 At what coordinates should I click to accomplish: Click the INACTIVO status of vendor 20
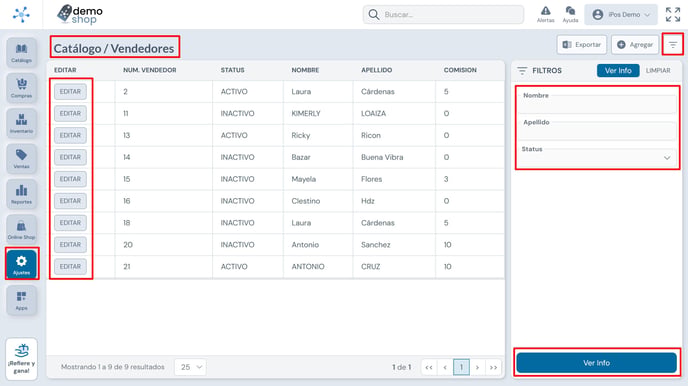click(x=237, y=245)
